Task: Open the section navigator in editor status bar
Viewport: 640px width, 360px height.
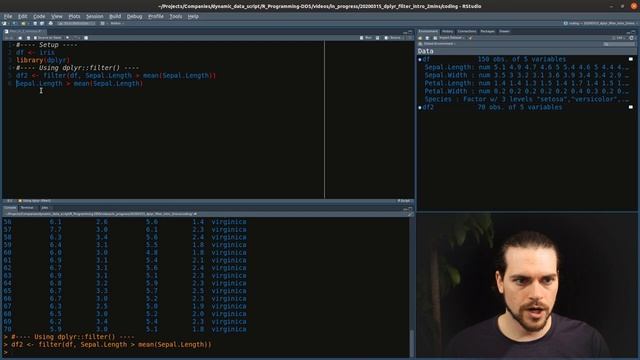Action: click(x=35, y=201)
